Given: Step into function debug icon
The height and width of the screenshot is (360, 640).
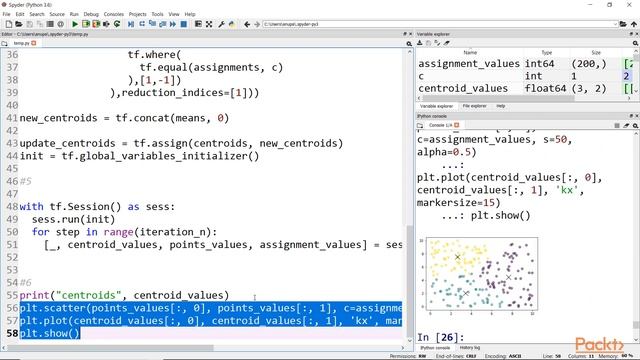Looking at the screenshot, I should click(x=152, y=24).
